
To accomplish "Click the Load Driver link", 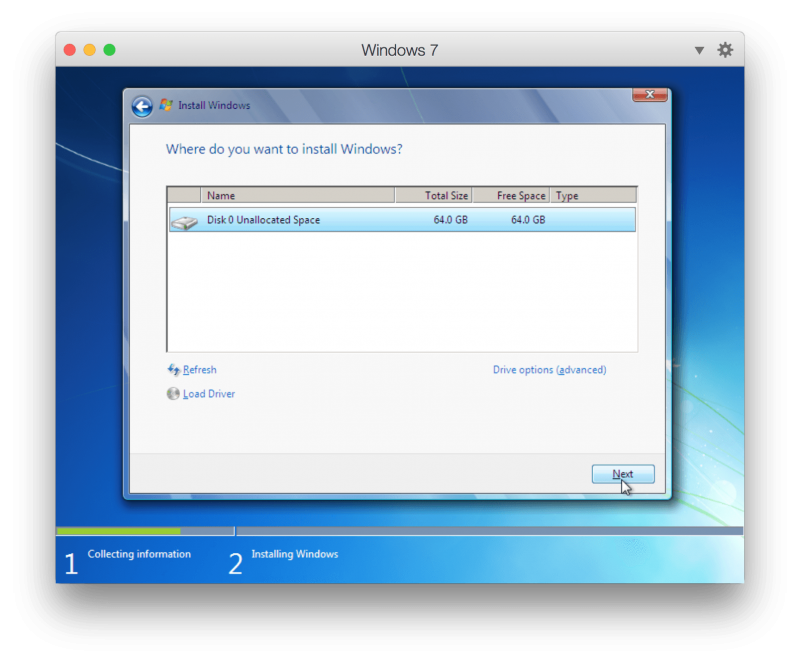I will 209,394.
